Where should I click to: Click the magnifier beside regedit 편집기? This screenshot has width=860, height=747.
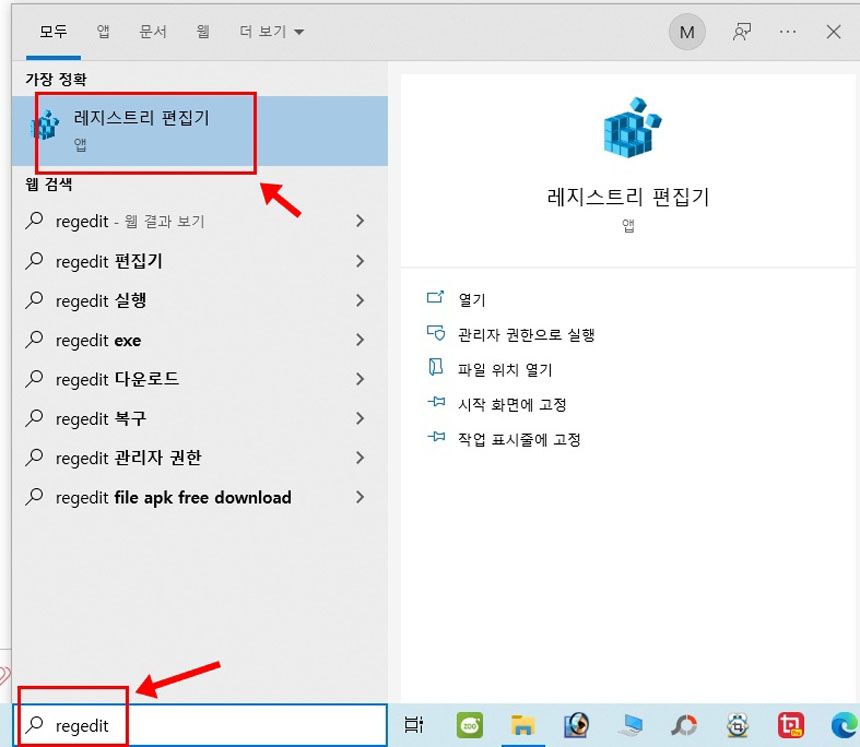click(x=34, y=261)
